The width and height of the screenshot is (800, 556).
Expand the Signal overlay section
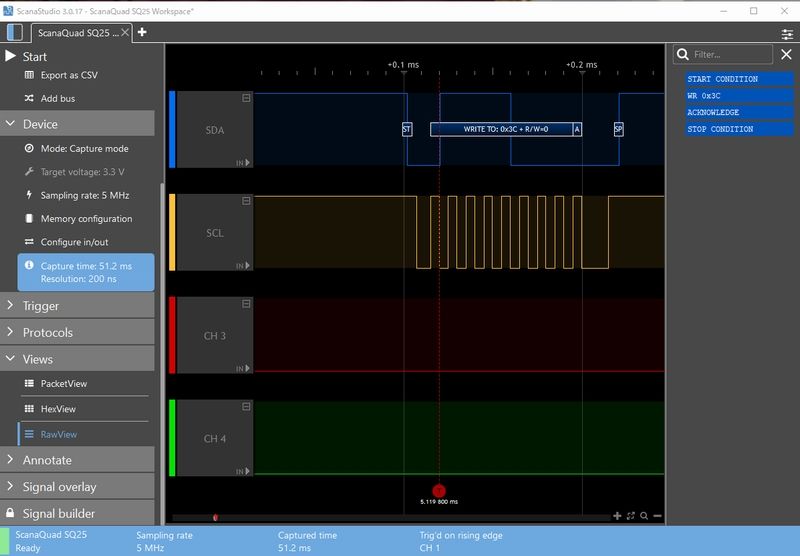click(x=78, y=487)
